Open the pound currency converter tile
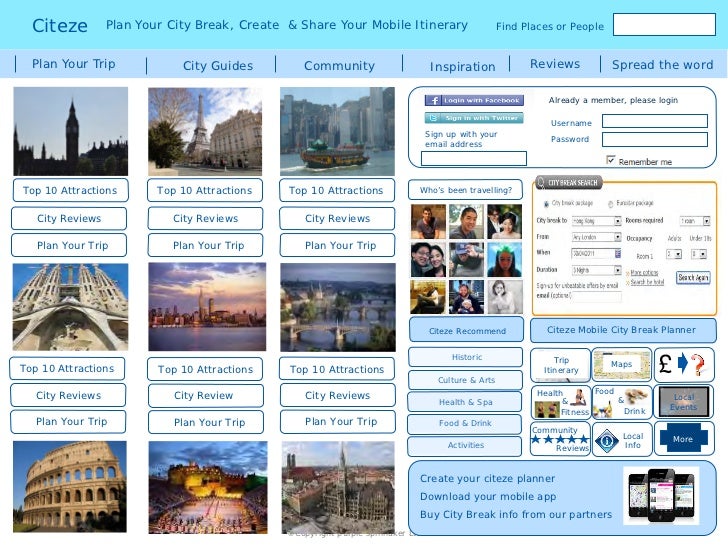The height and width of the screenshot is (546, 728). coord(683,364)
